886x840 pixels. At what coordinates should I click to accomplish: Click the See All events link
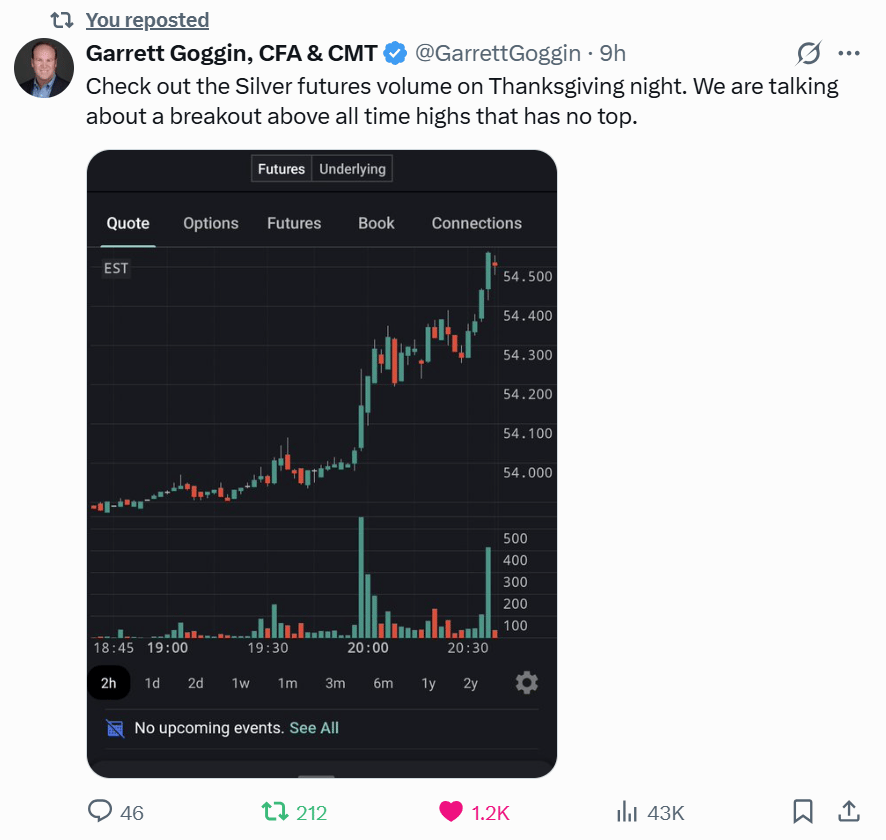(314, 728)
